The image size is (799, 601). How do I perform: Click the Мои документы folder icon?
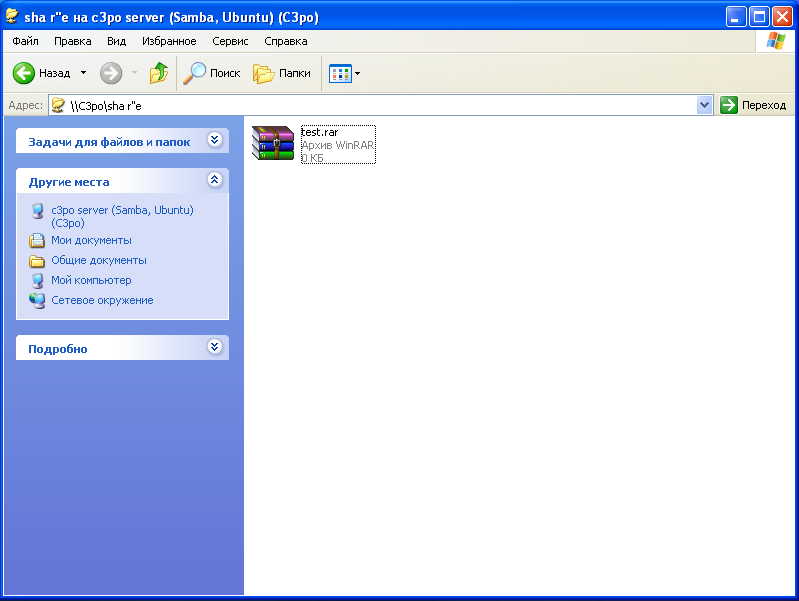coord(37,240)
